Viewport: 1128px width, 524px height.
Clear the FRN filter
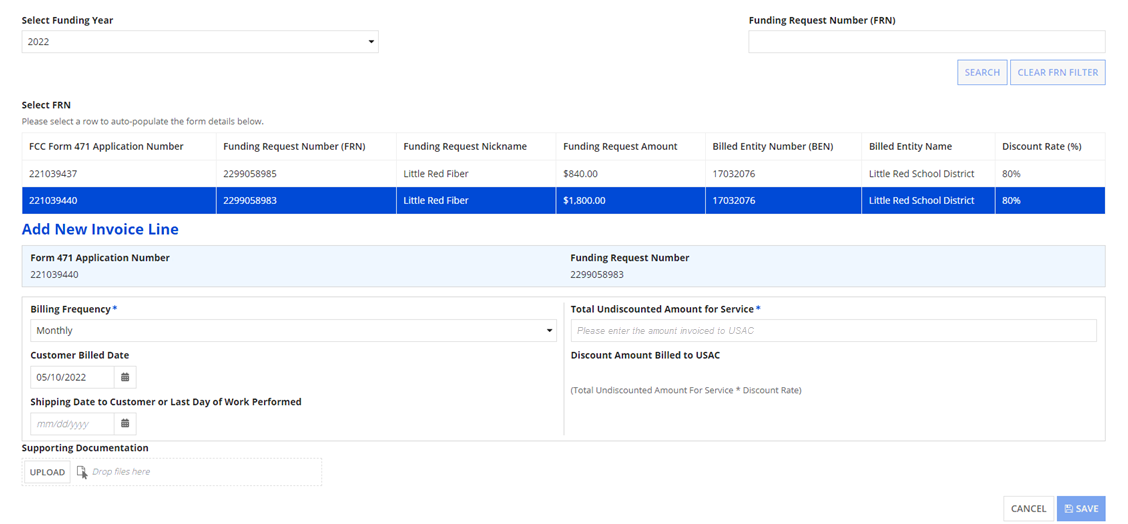pos(1057,72)
